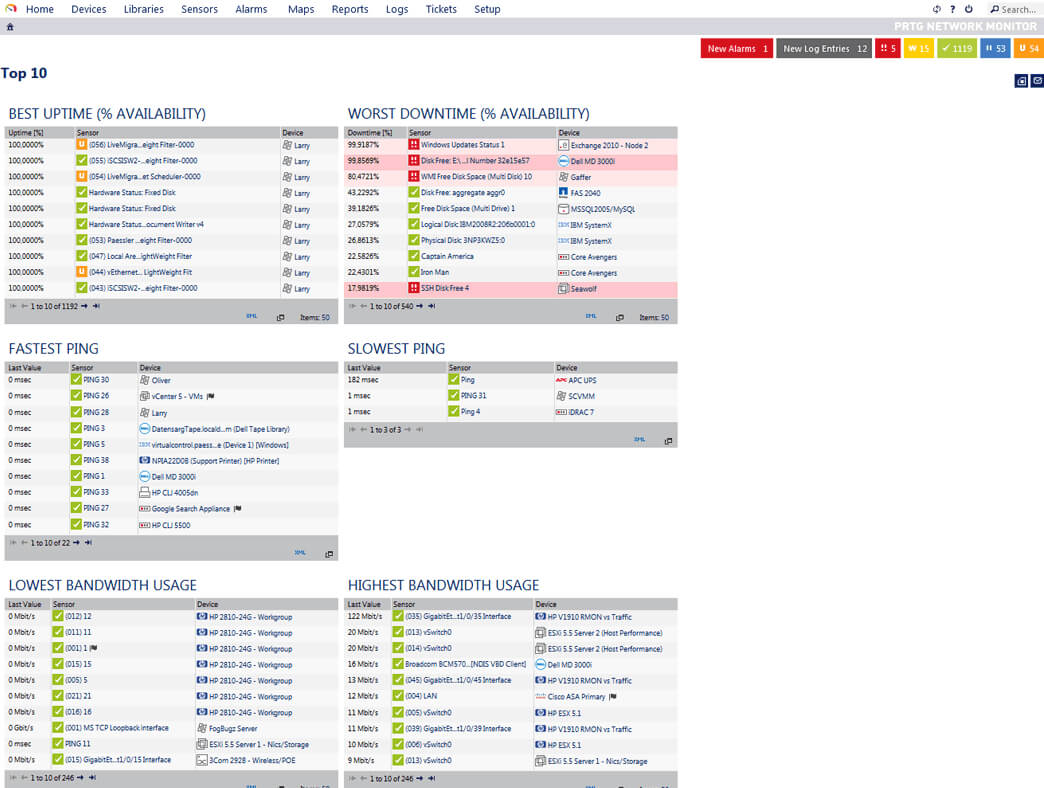
Task: Open the Home menu
Action: click(x=40, y=9)
